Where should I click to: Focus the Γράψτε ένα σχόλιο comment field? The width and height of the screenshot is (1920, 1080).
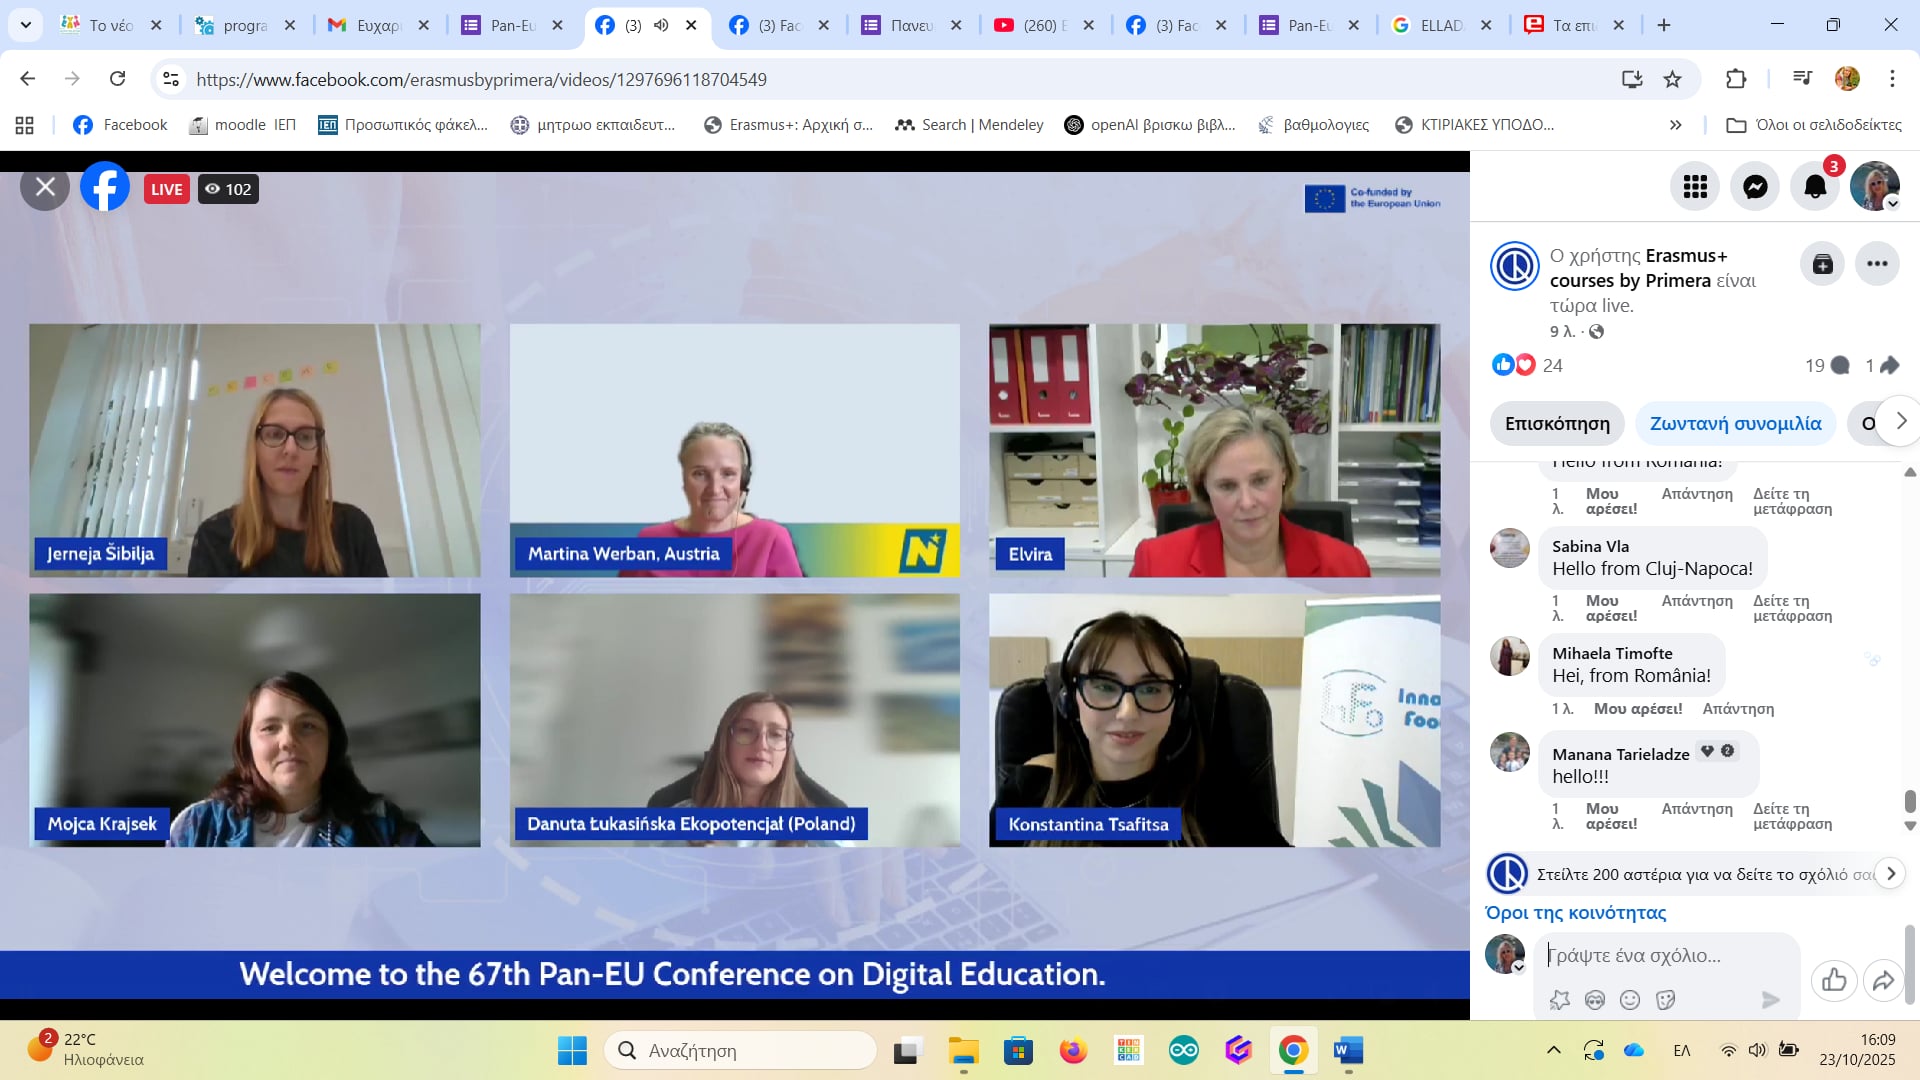pos(1660,956)
